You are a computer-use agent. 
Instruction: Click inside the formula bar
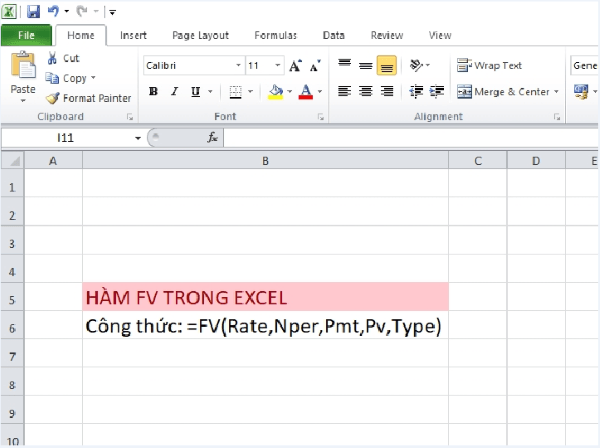(411, 138)
